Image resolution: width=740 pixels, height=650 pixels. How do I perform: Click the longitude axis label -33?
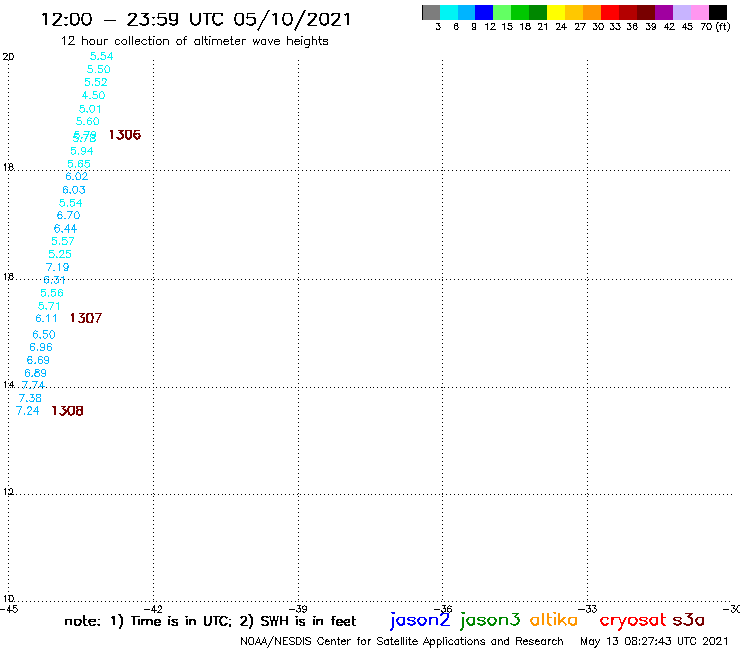pos(588,609)
